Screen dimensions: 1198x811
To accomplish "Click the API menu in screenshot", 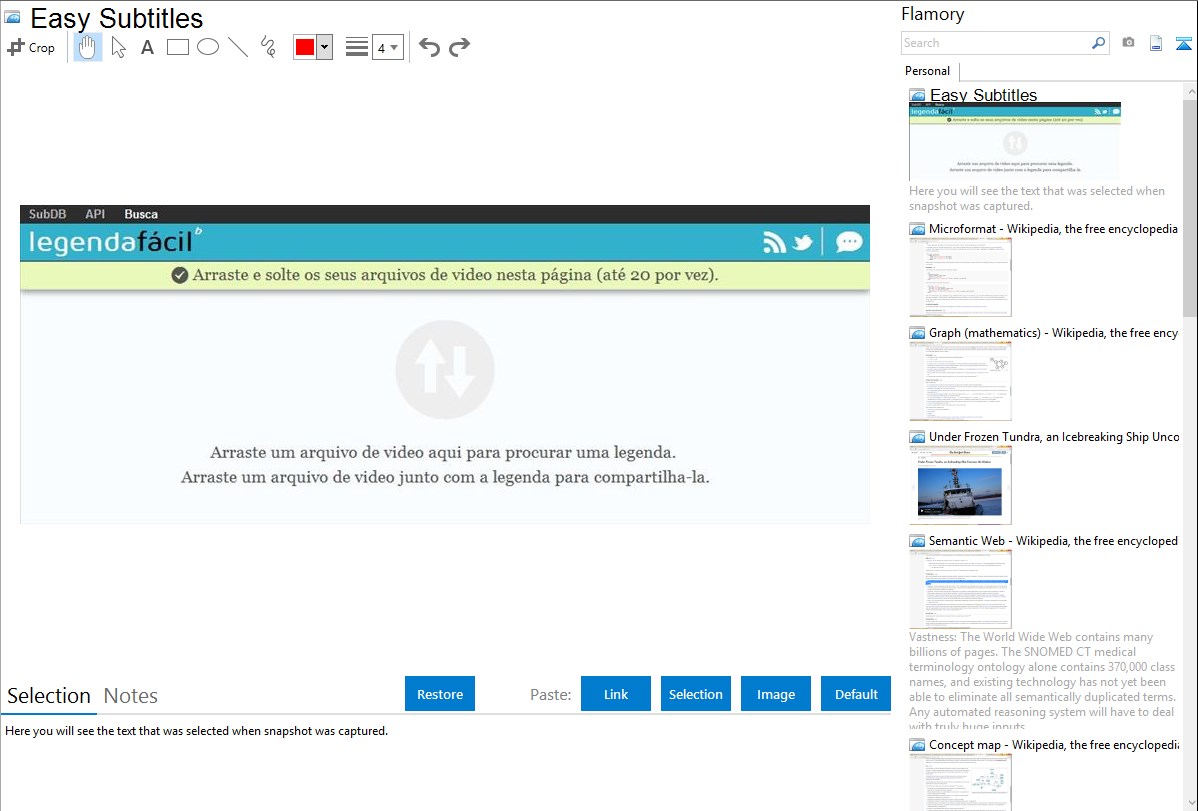I will point(95,214).
